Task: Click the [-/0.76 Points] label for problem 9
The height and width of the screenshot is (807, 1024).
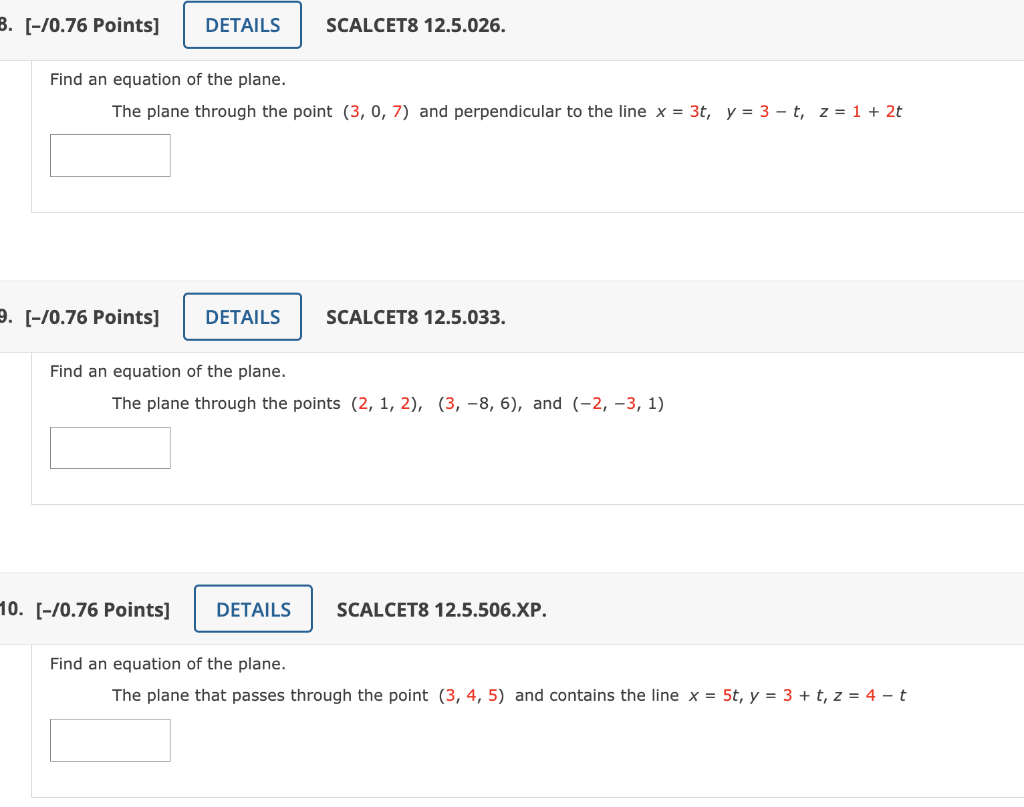Action: click(91, 317)
